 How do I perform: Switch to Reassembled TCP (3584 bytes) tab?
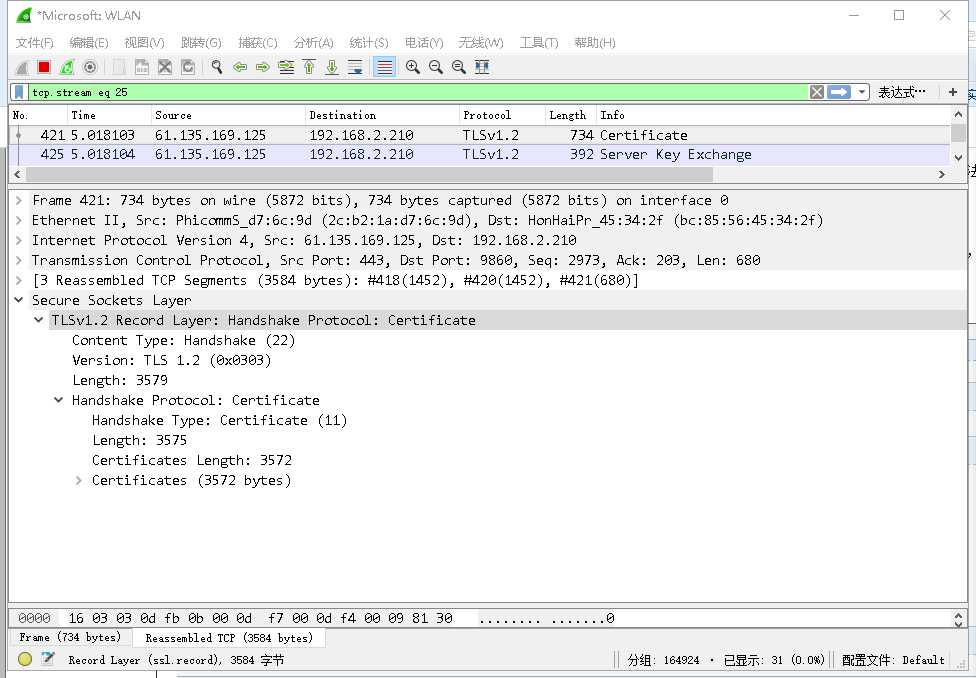(229, 638)
